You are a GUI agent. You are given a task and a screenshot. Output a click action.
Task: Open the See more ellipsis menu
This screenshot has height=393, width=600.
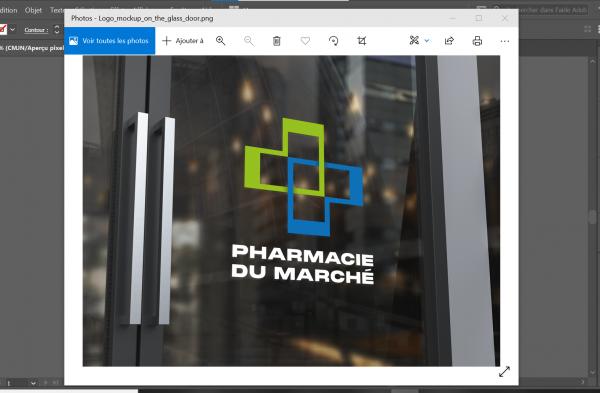point(505,41)
